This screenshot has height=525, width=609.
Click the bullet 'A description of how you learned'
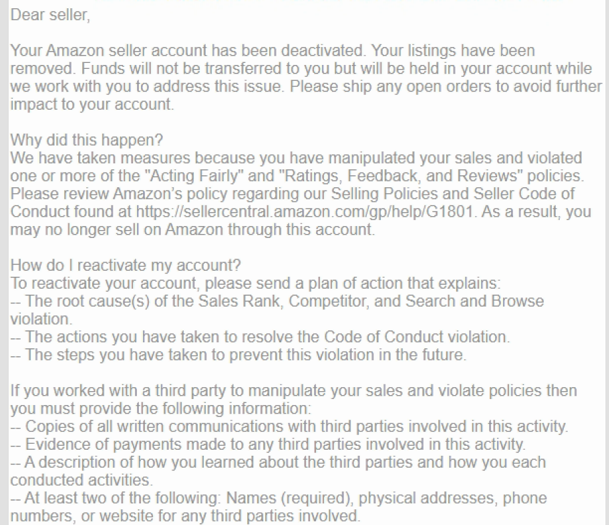(278, 471)
